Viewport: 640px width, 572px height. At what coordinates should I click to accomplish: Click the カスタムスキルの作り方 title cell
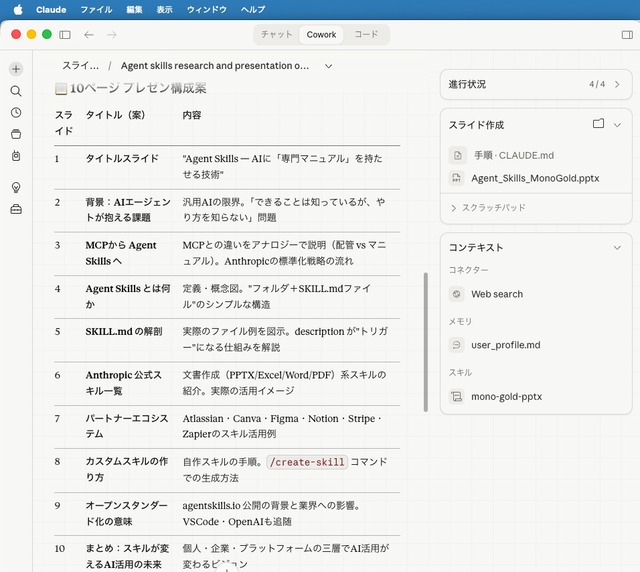[127, 469]
